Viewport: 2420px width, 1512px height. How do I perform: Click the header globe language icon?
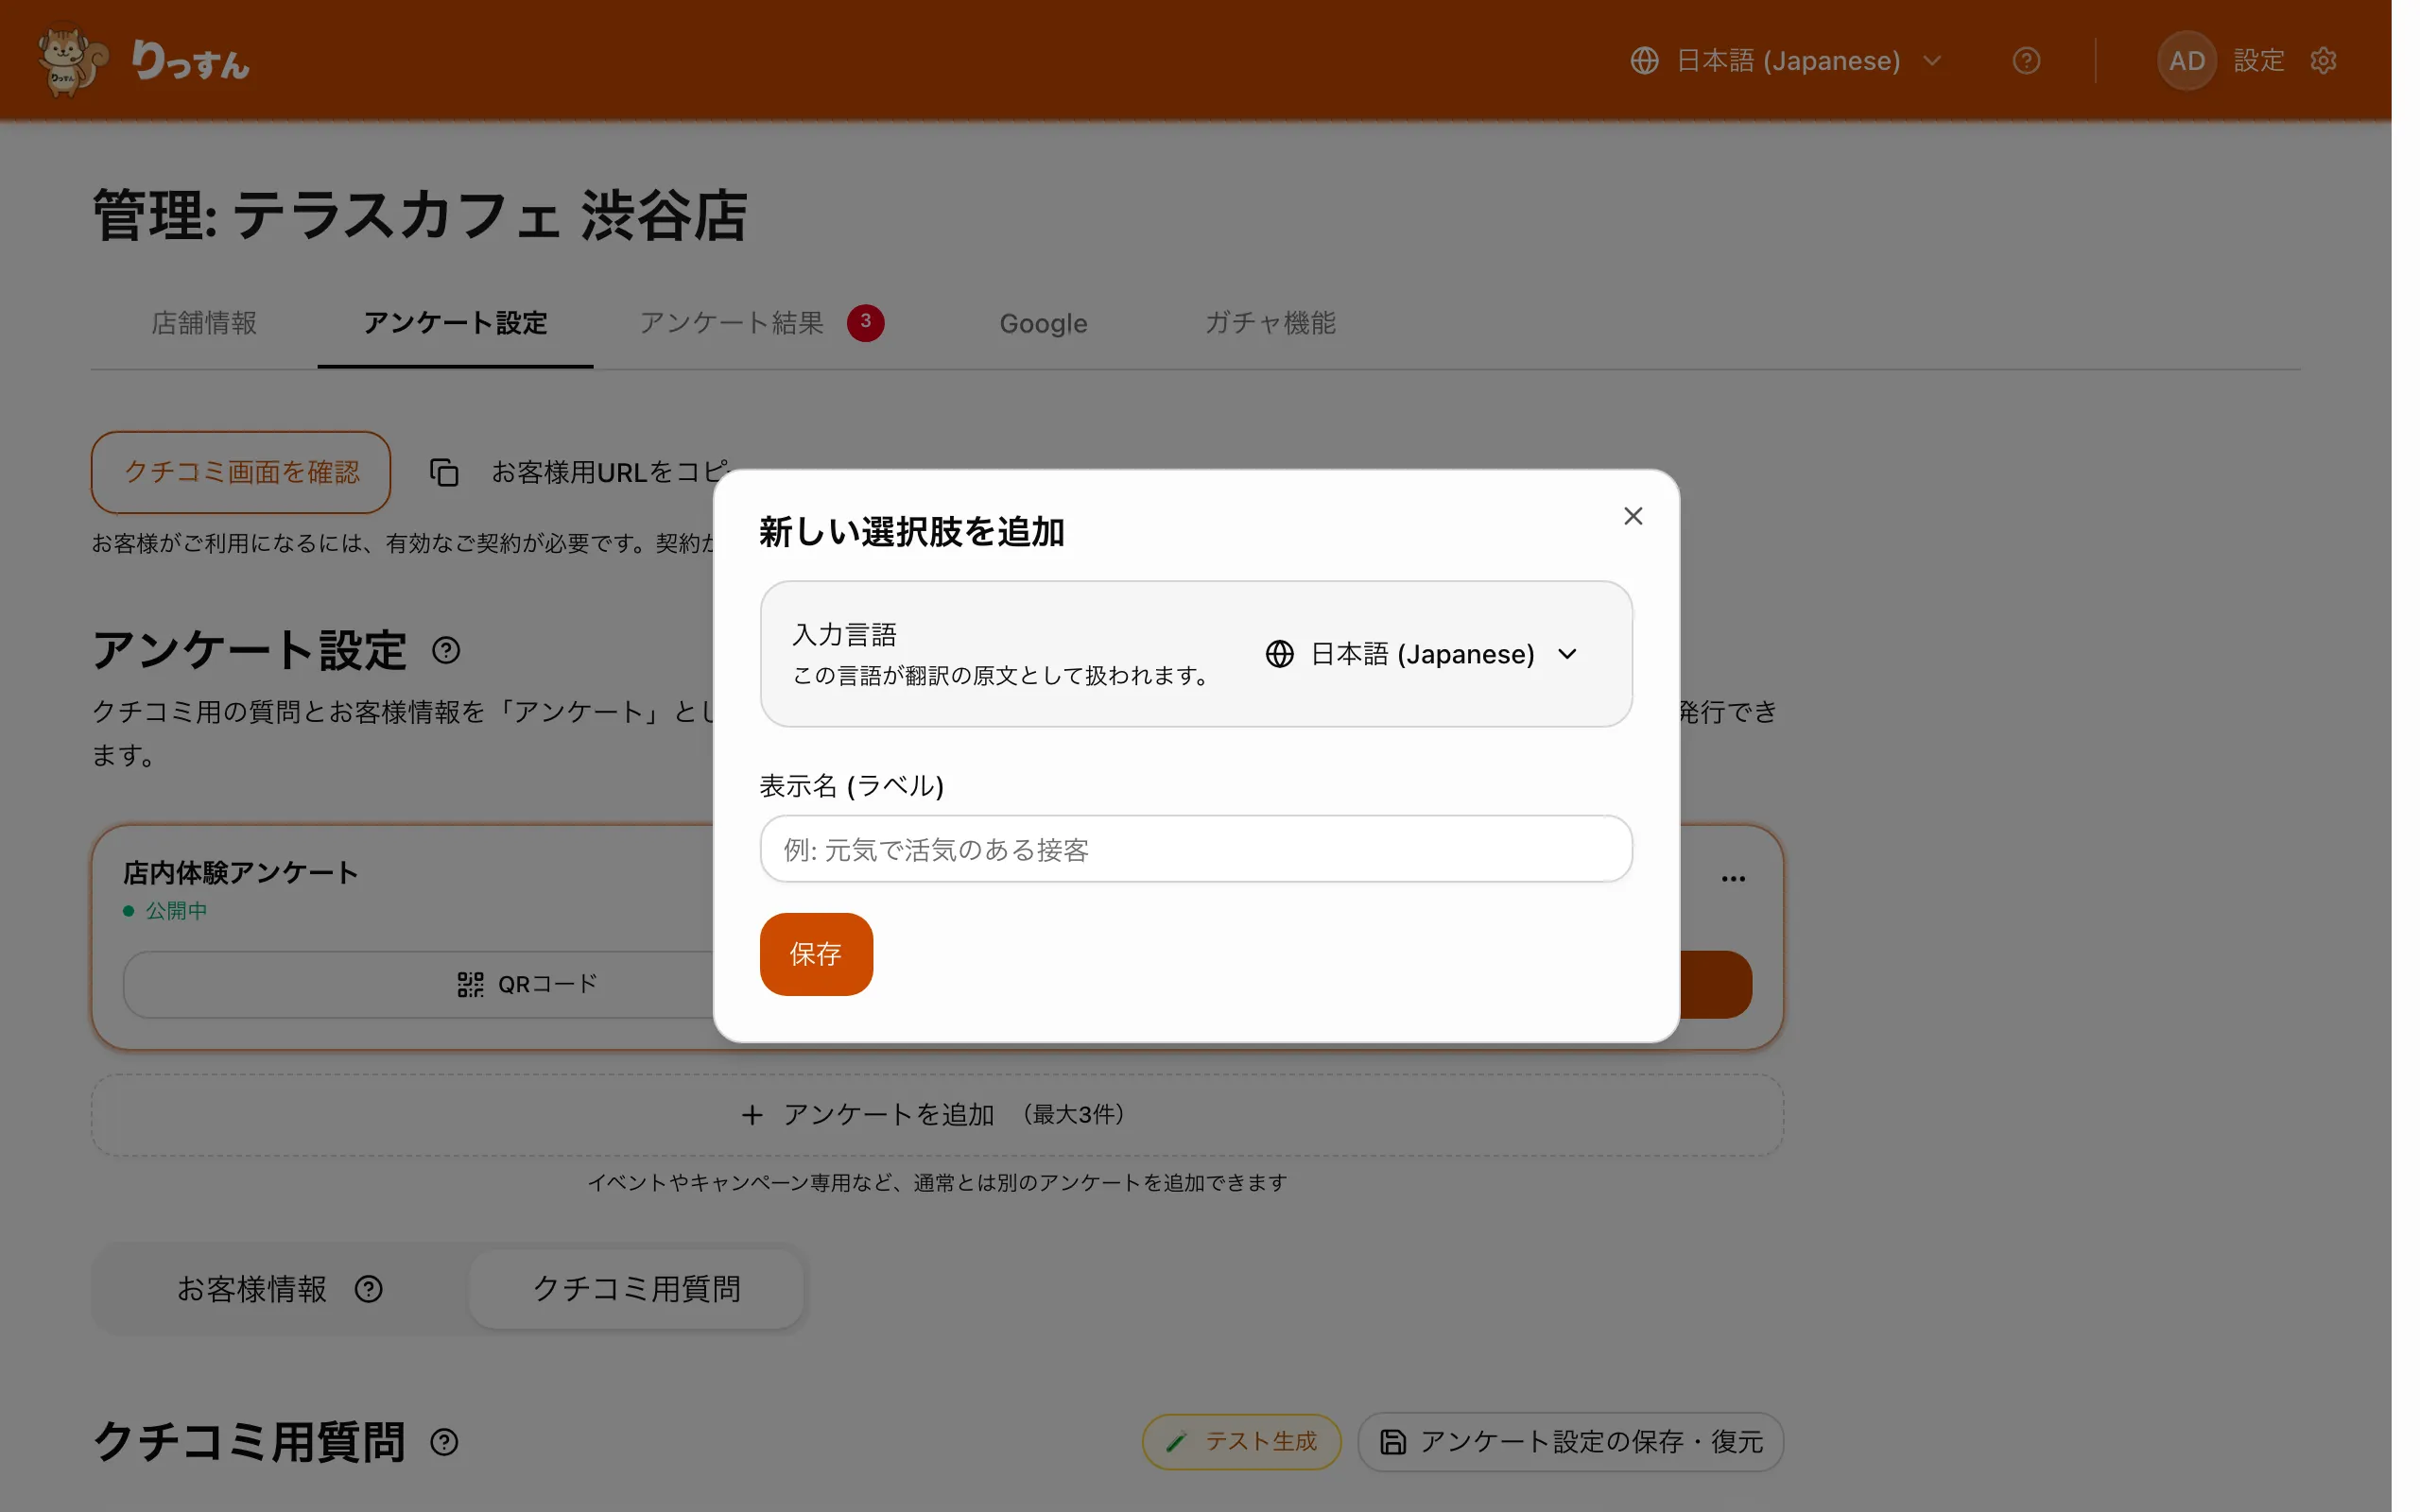1644,61
